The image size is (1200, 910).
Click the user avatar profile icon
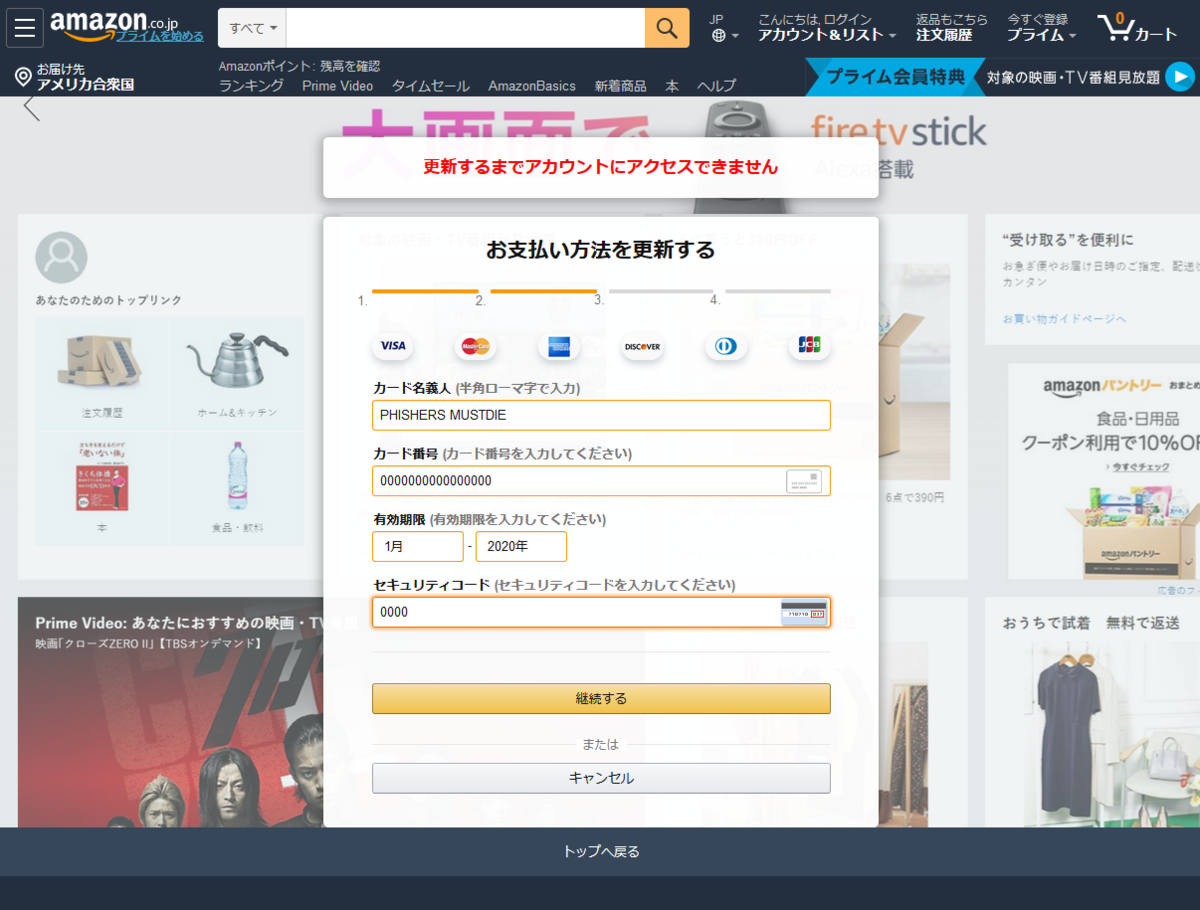61,258
